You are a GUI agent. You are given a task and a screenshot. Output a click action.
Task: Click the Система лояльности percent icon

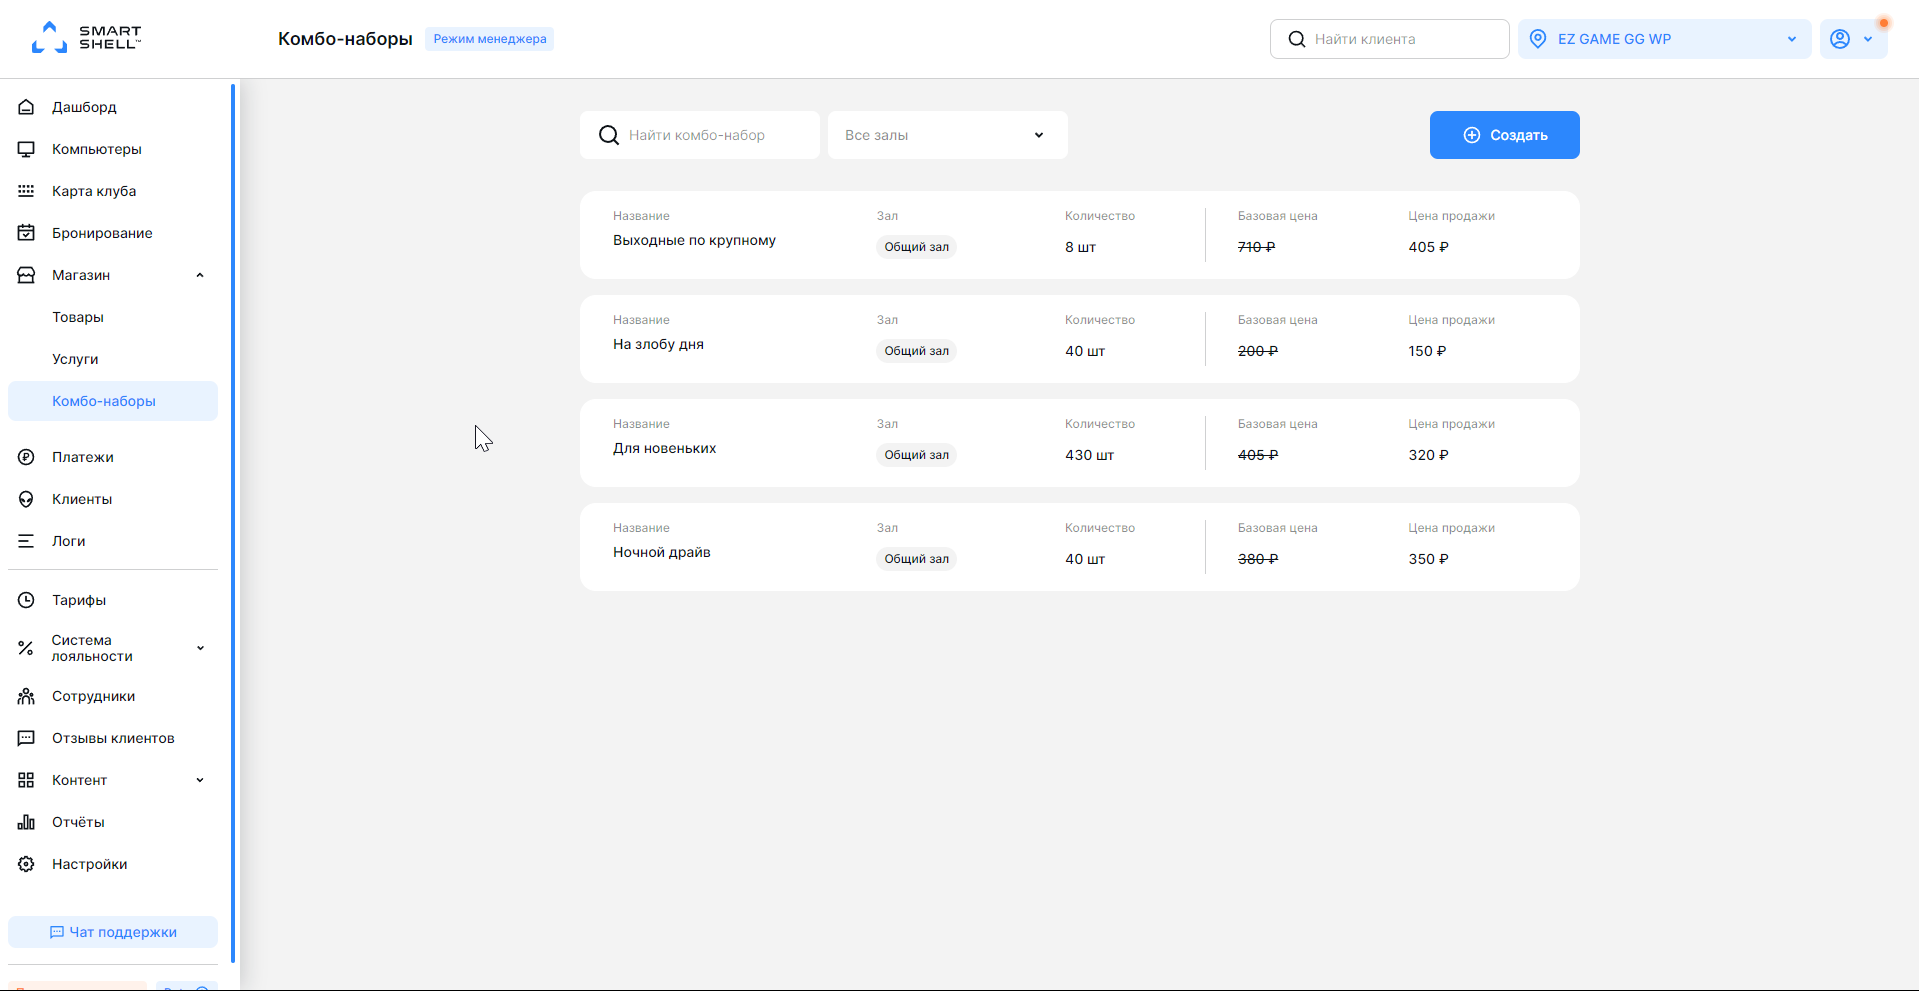tap(26, 648)
